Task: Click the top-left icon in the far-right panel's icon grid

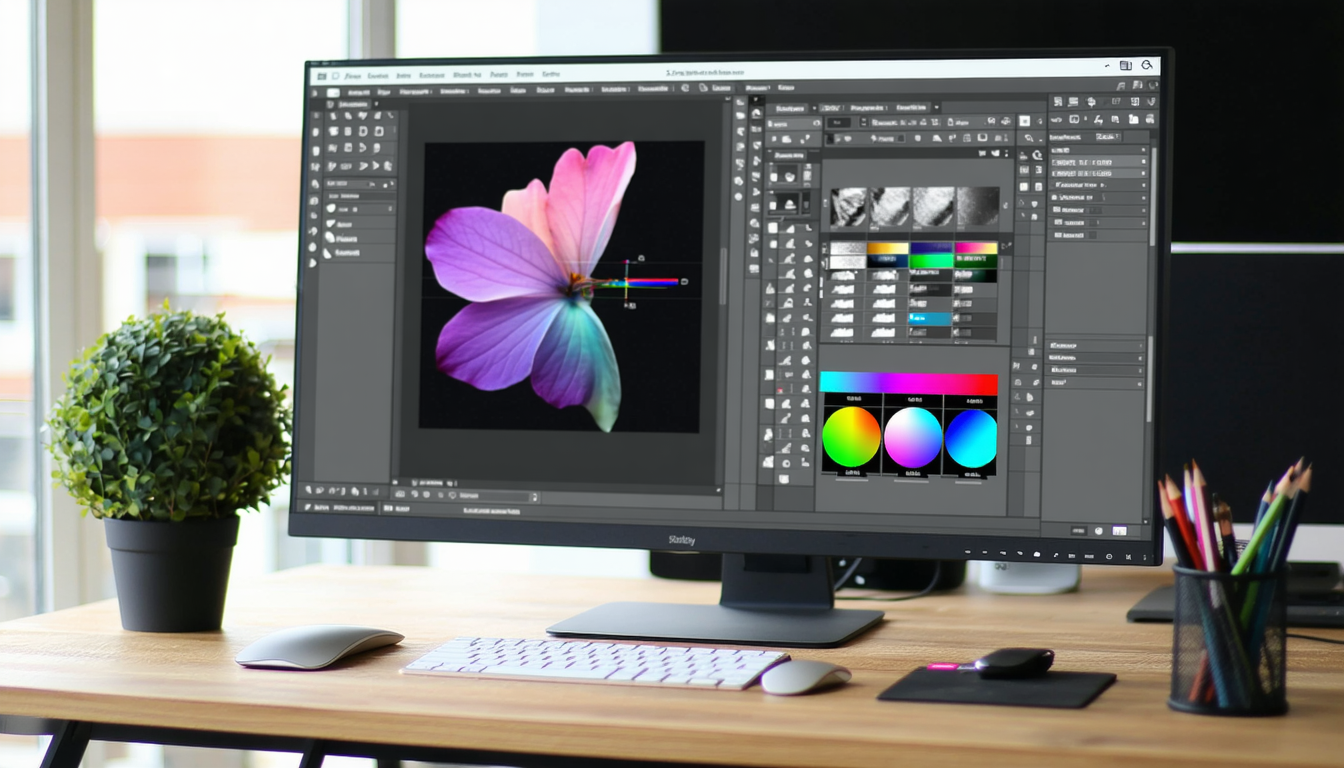Action: click(1057, 102)
